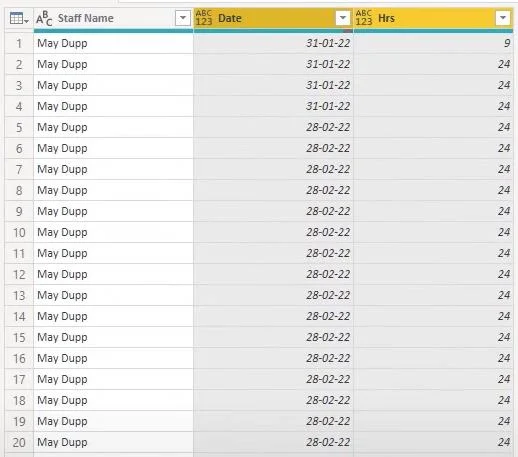The image size is (518, 457).
Task: Select the Date column header
Action: coord(273,18)
